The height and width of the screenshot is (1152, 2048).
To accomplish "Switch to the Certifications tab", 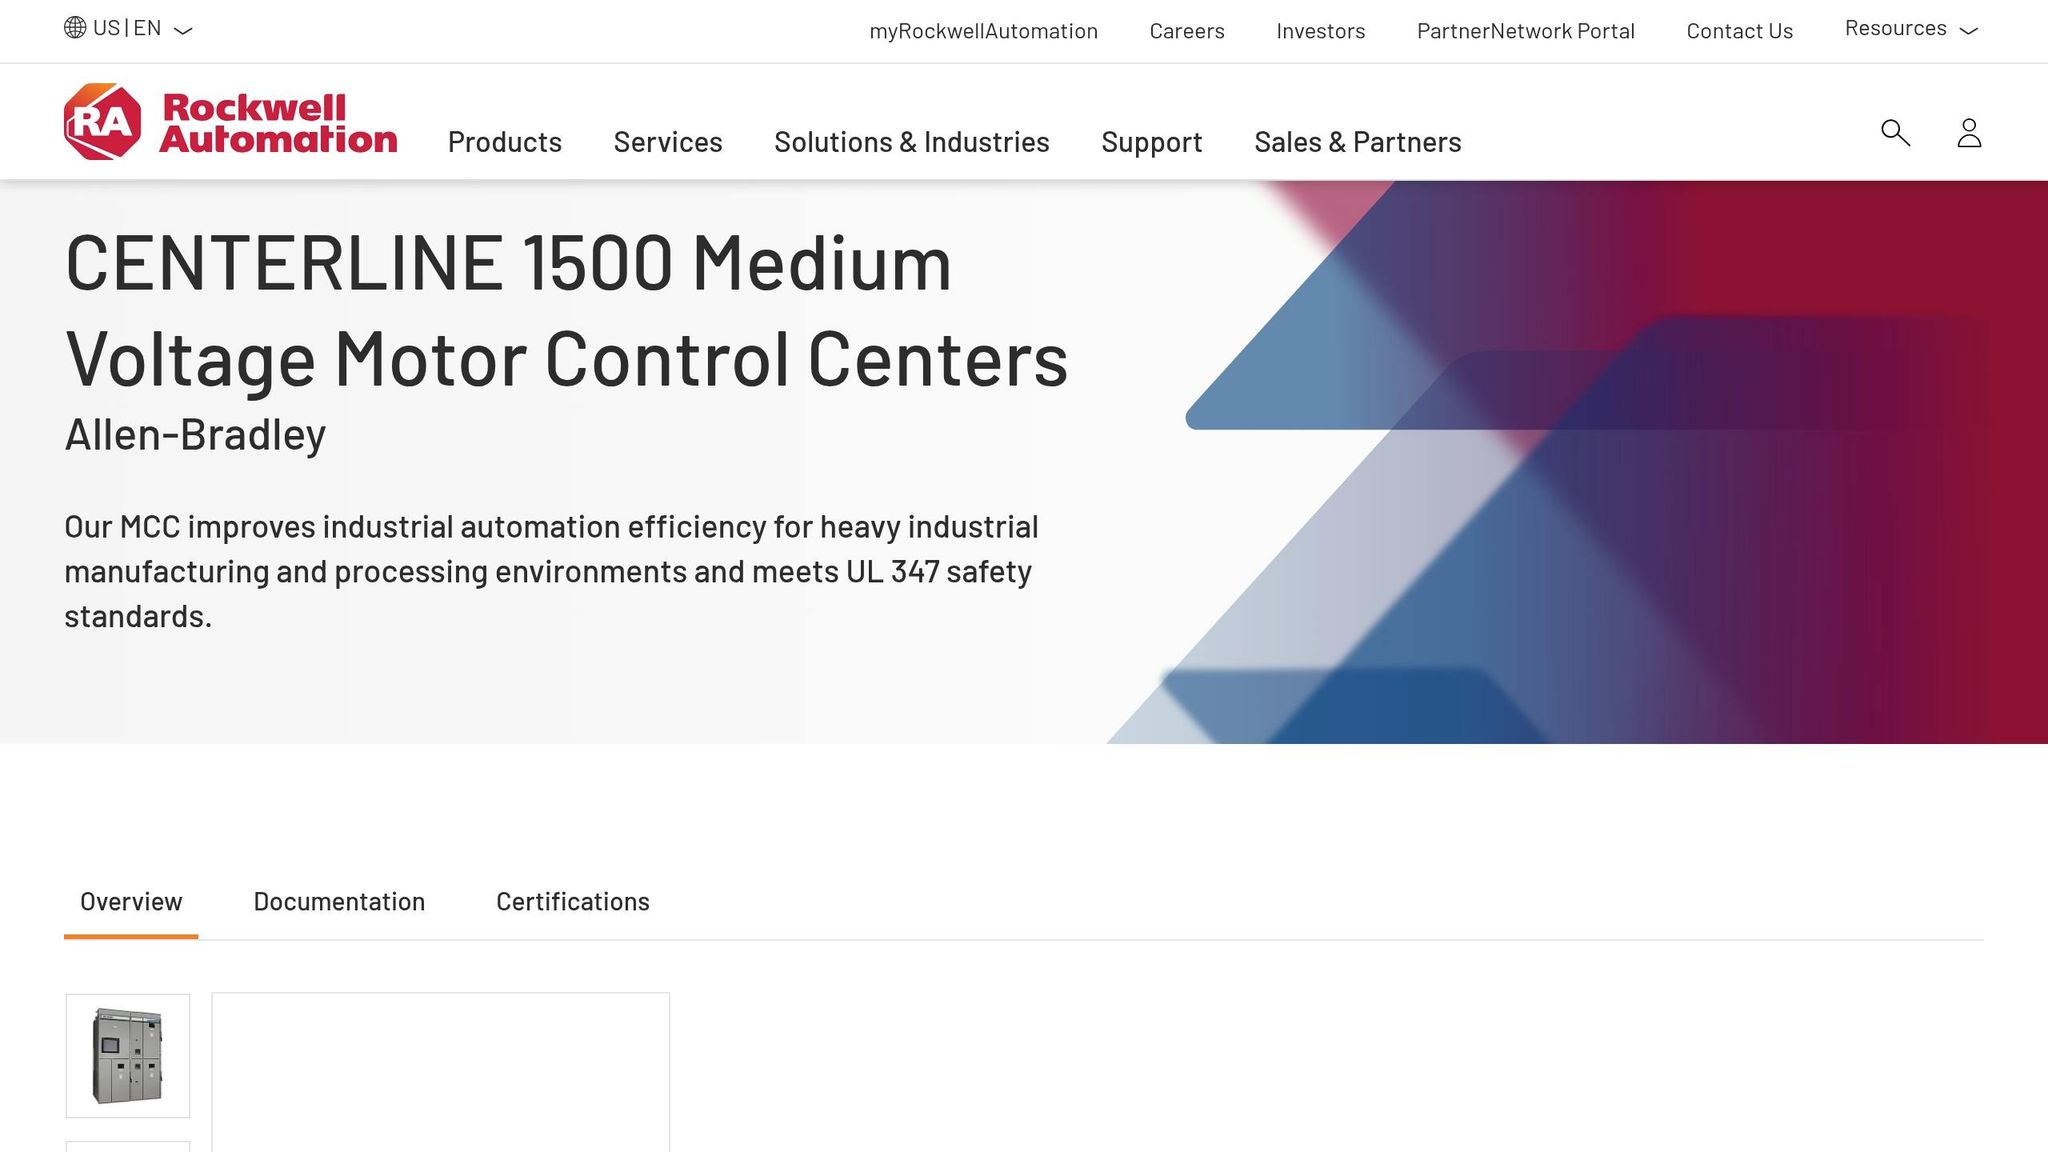I will (573, 902).
